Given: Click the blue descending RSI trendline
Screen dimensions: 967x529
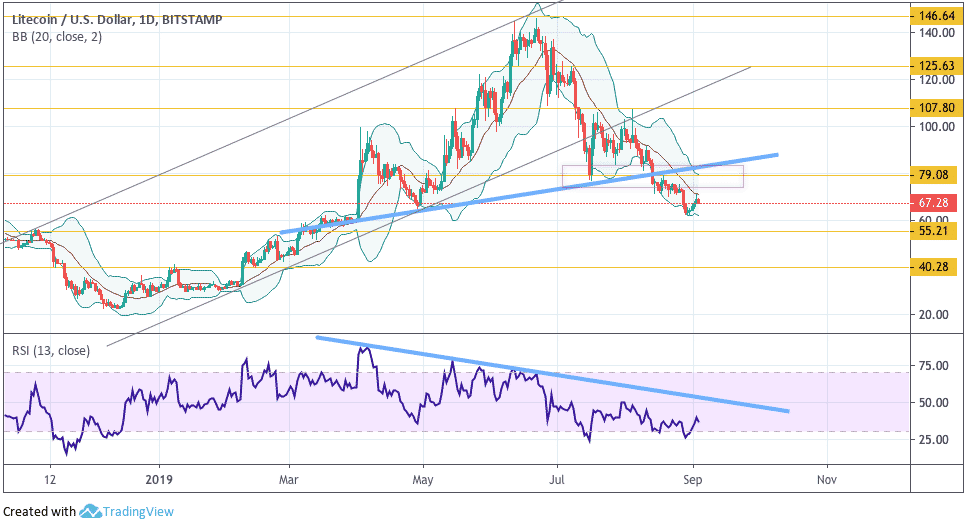Looking at the screenshot, I should [x=552, y=374].
